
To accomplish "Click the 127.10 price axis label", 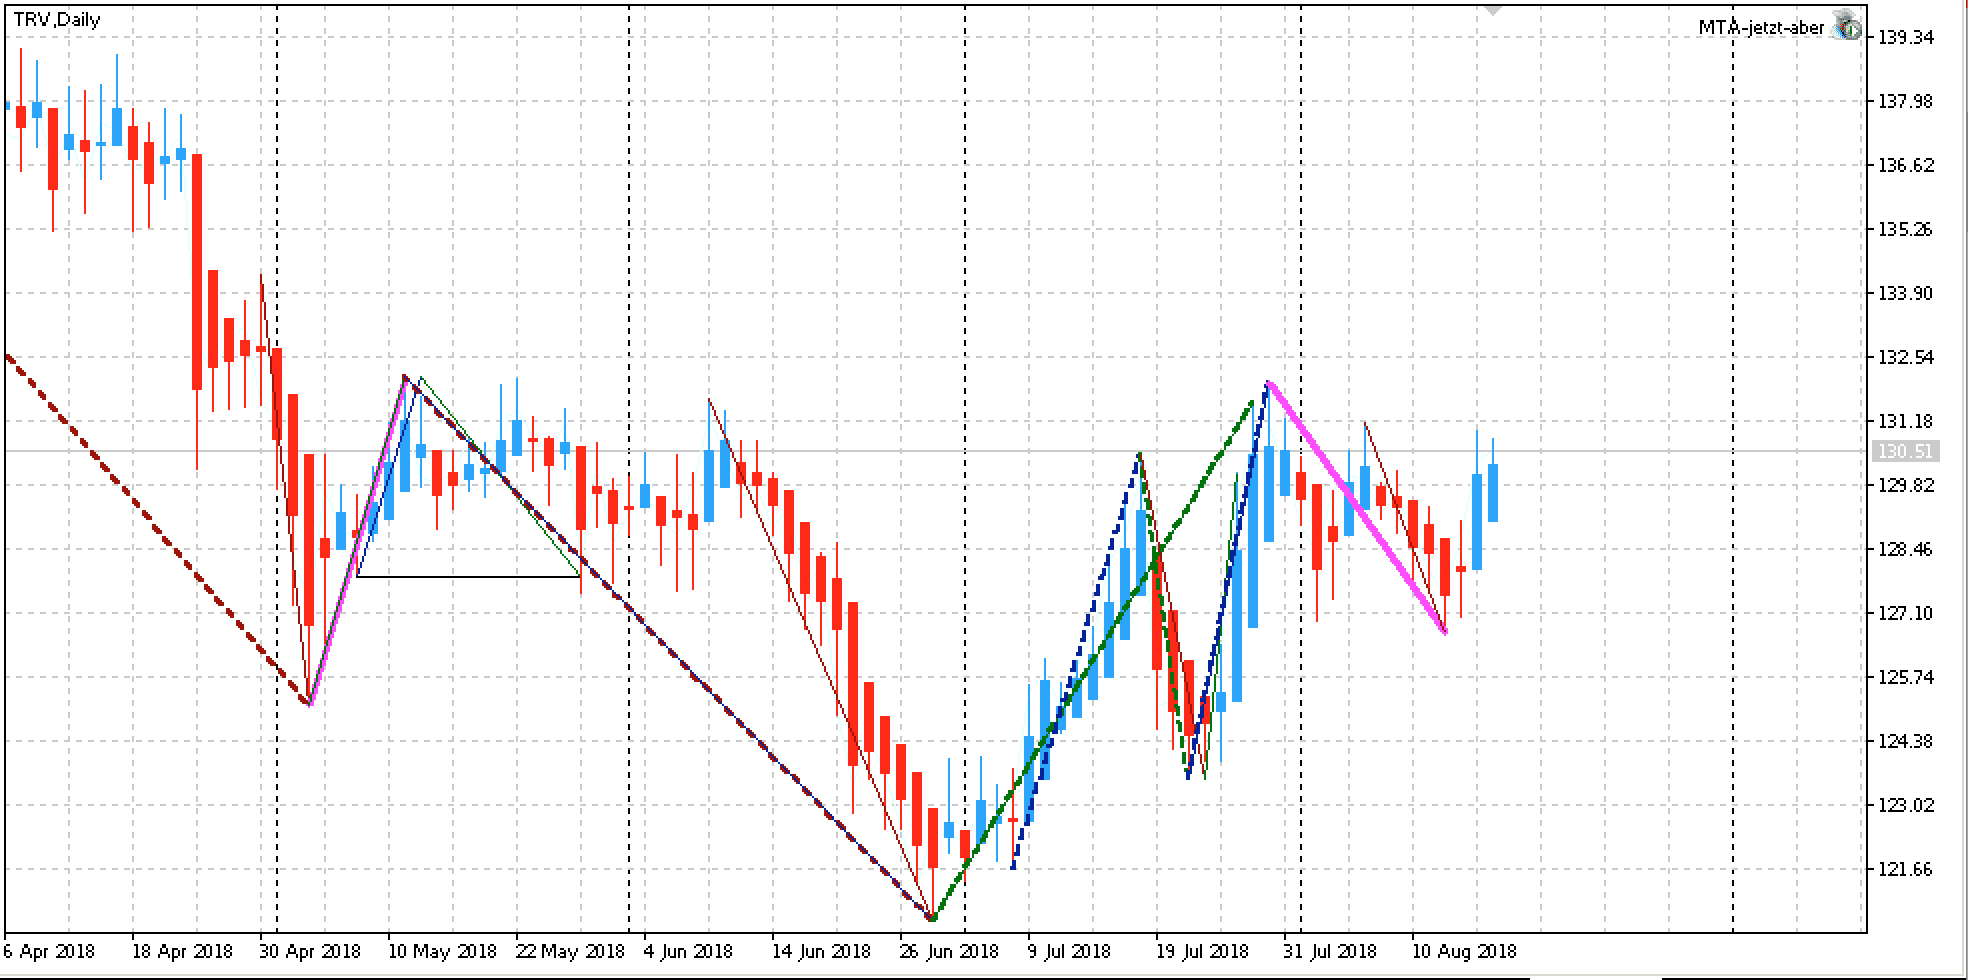I will point(1906,613).
